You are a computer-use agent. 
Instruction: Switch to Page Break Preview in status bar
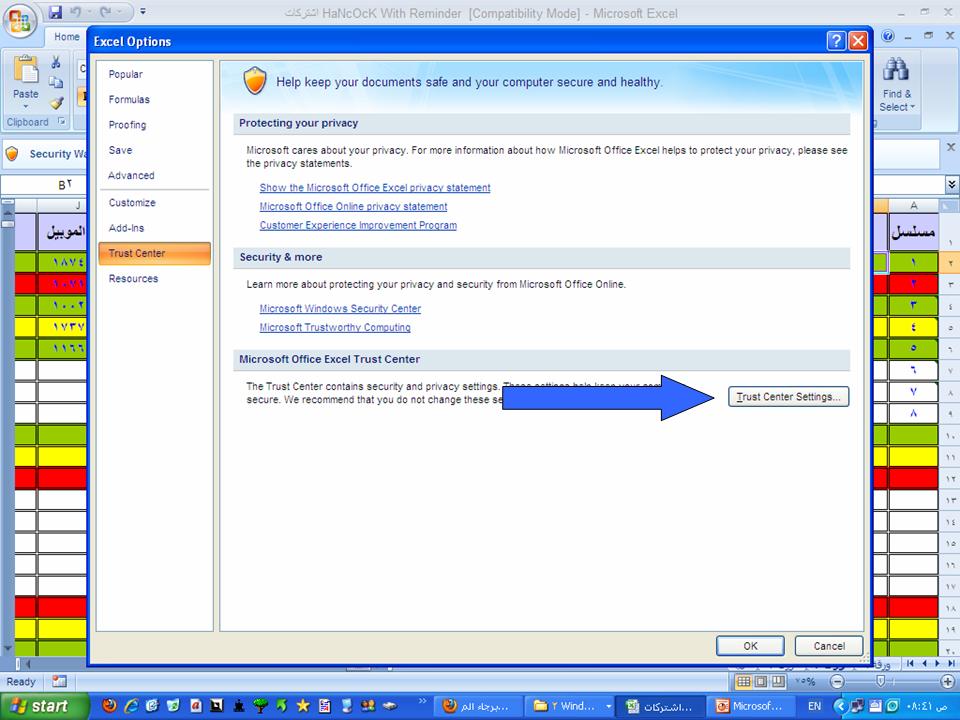point(778,681)
